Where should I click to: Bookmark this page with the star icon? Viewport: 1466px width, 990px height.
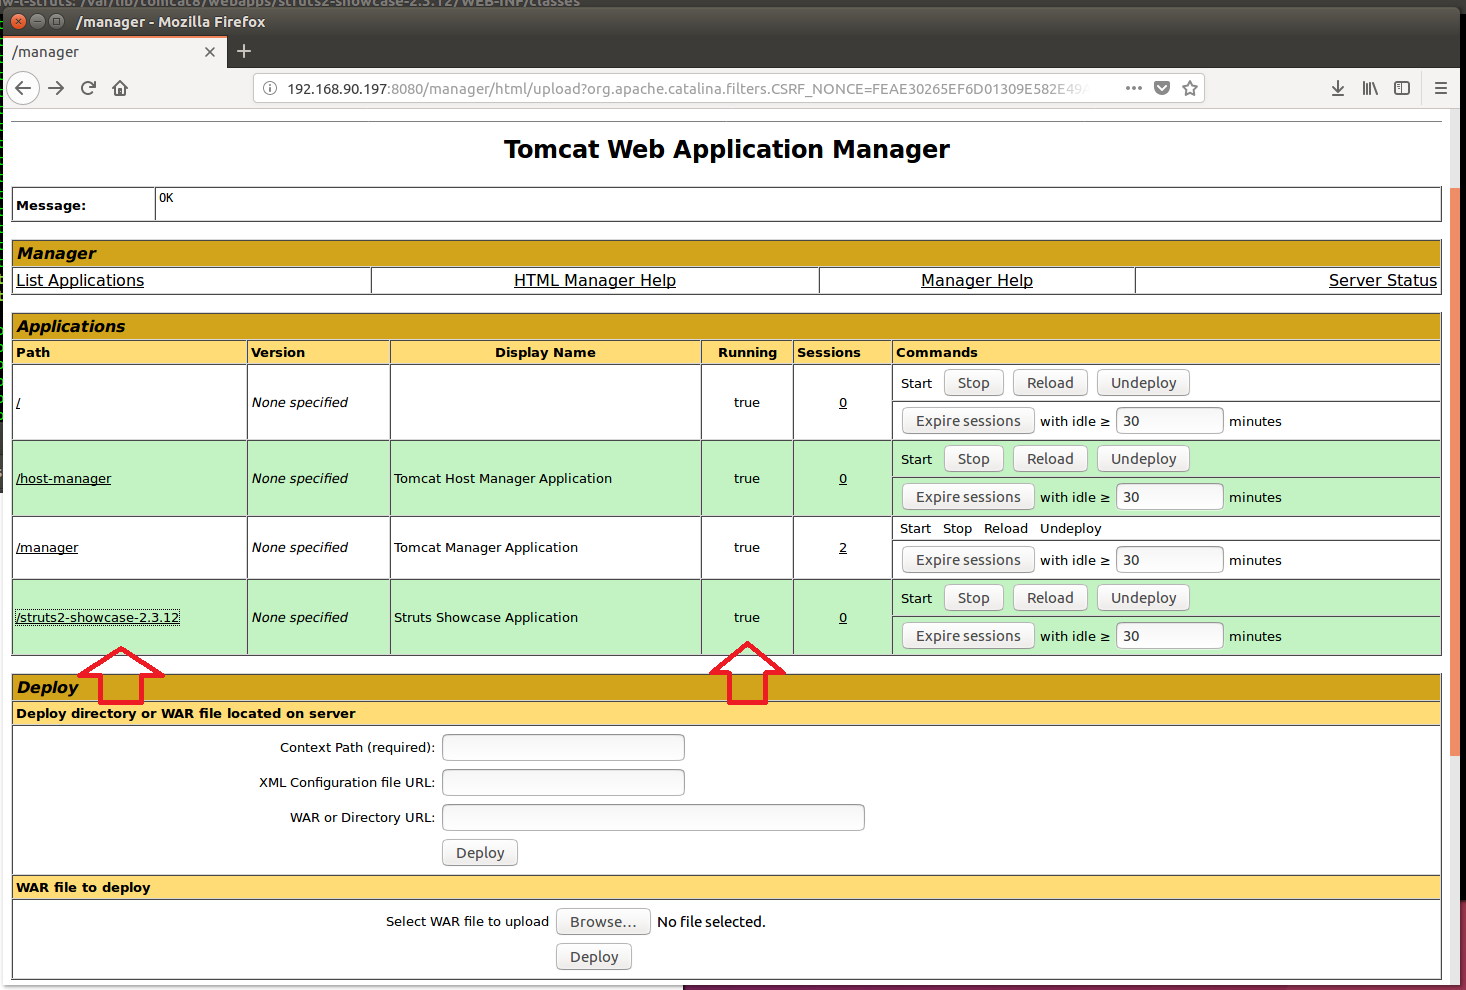[1190, 88]
